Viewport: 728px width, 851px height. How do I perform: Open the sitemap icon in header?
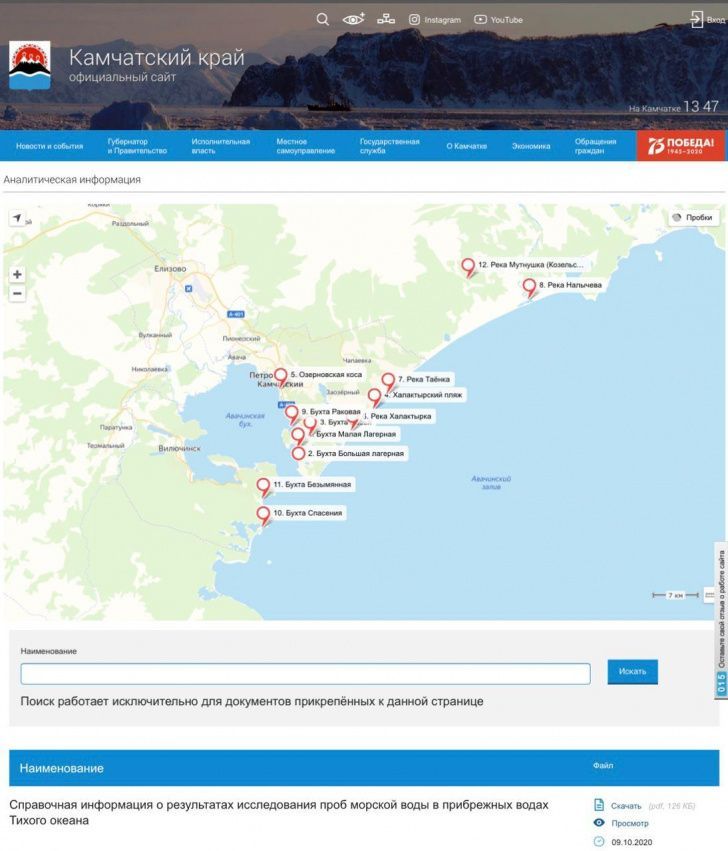(x=386, y=19)
